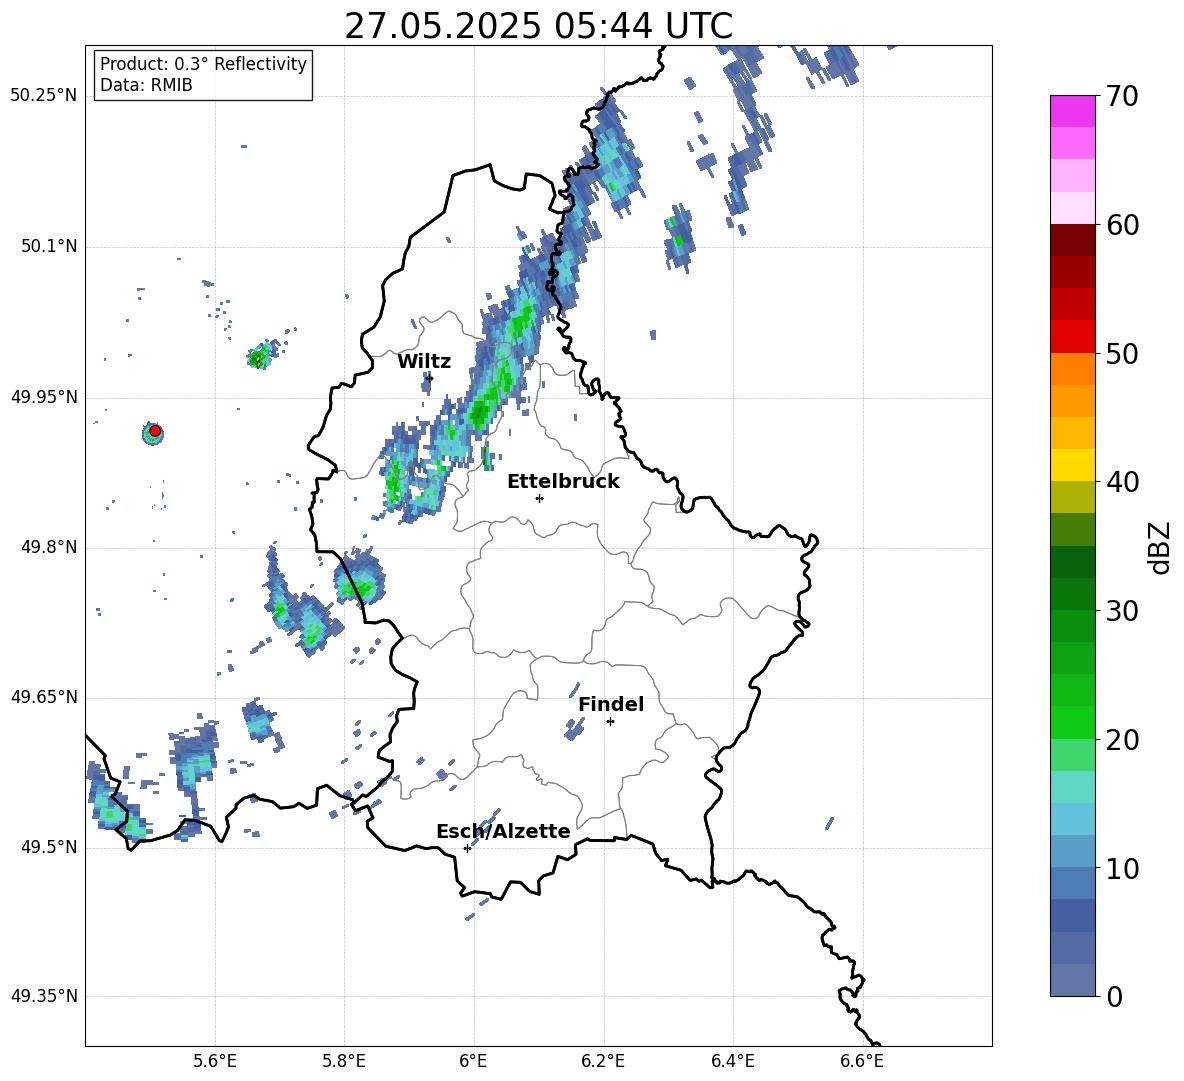Click the 'Product: 0.3° Reflectivity' legend text
Screen dimensions: 1184x1081
pos(203,64)
